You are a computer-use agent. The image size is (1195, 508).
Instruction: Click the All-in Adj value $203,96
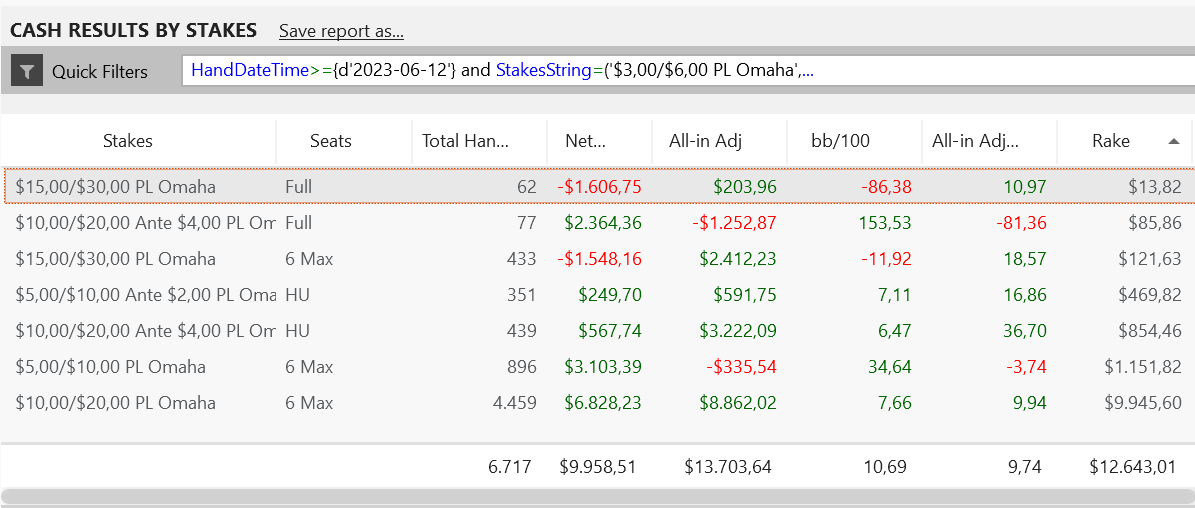click(x=745, y=187)
